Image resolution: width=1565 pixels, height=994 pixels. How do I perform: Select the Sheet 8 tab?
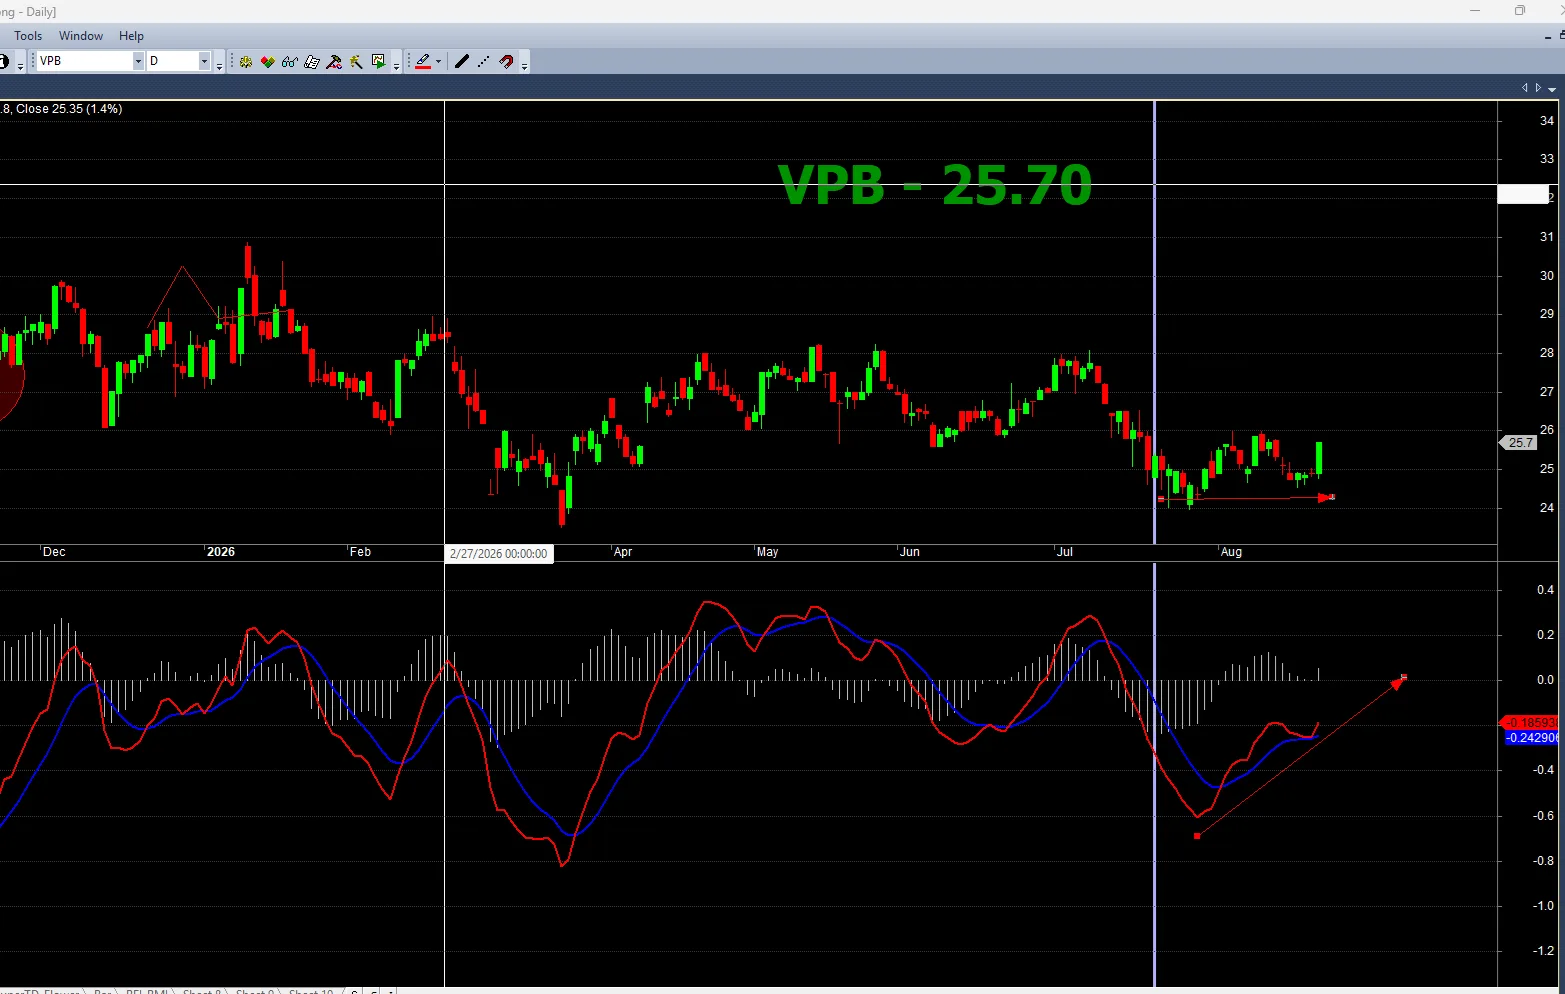pyautogui.click(x=201, y=991)
